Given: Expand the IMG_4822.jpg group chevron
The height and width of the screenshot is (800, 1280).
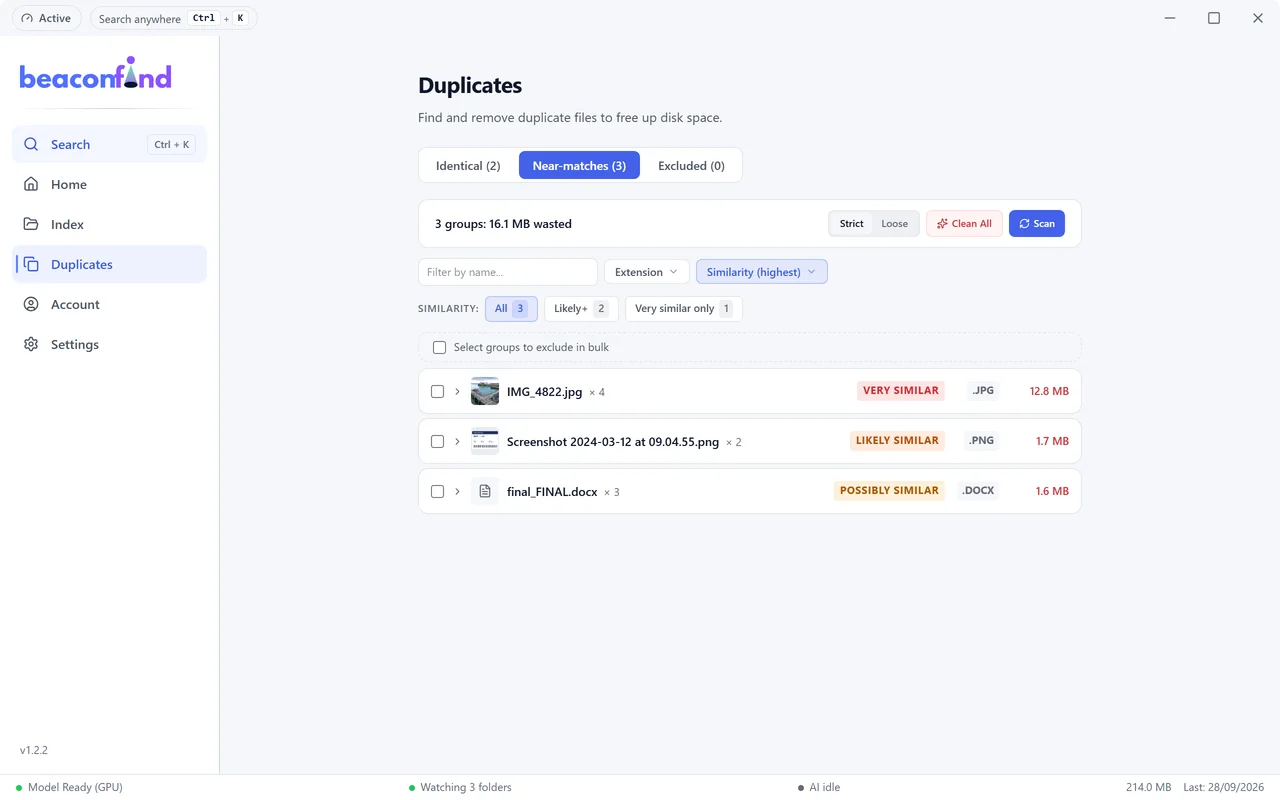Looking at the screenshot, I should pos(457,391).
